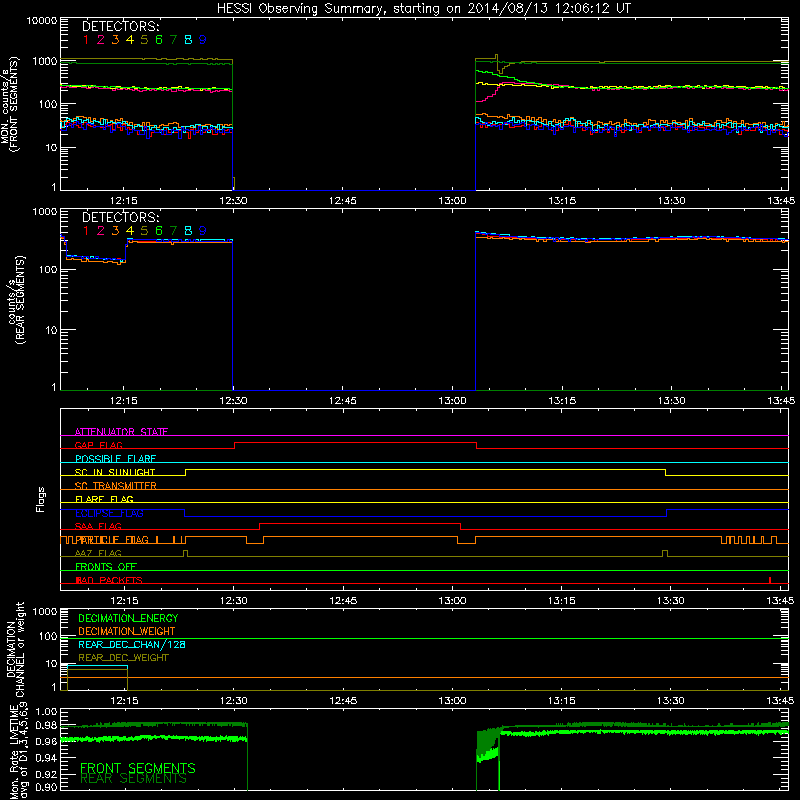The width and height of the screenshot is (800, 800).
Task: Click the SC_TRANSMITTER flag label
Action: point(115,485)
